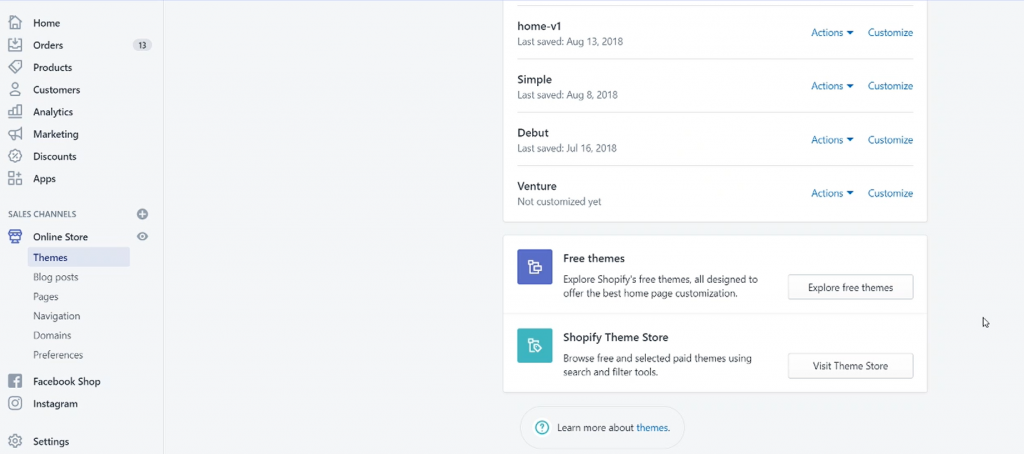Open Actions dropdown for Debut theme
Viewport: 1024px width, 454px height.
point(832,140)
